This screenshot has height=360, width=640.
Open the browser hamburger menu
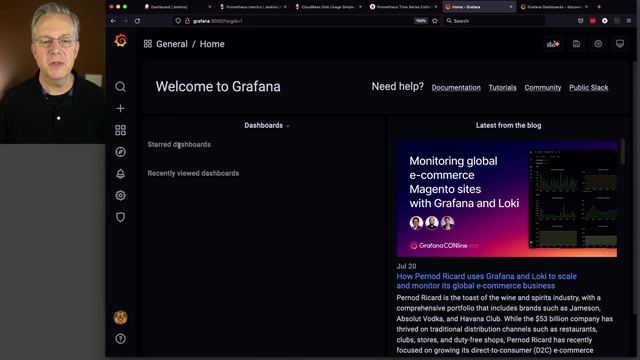pyautogui.click(x=629, y=21)
